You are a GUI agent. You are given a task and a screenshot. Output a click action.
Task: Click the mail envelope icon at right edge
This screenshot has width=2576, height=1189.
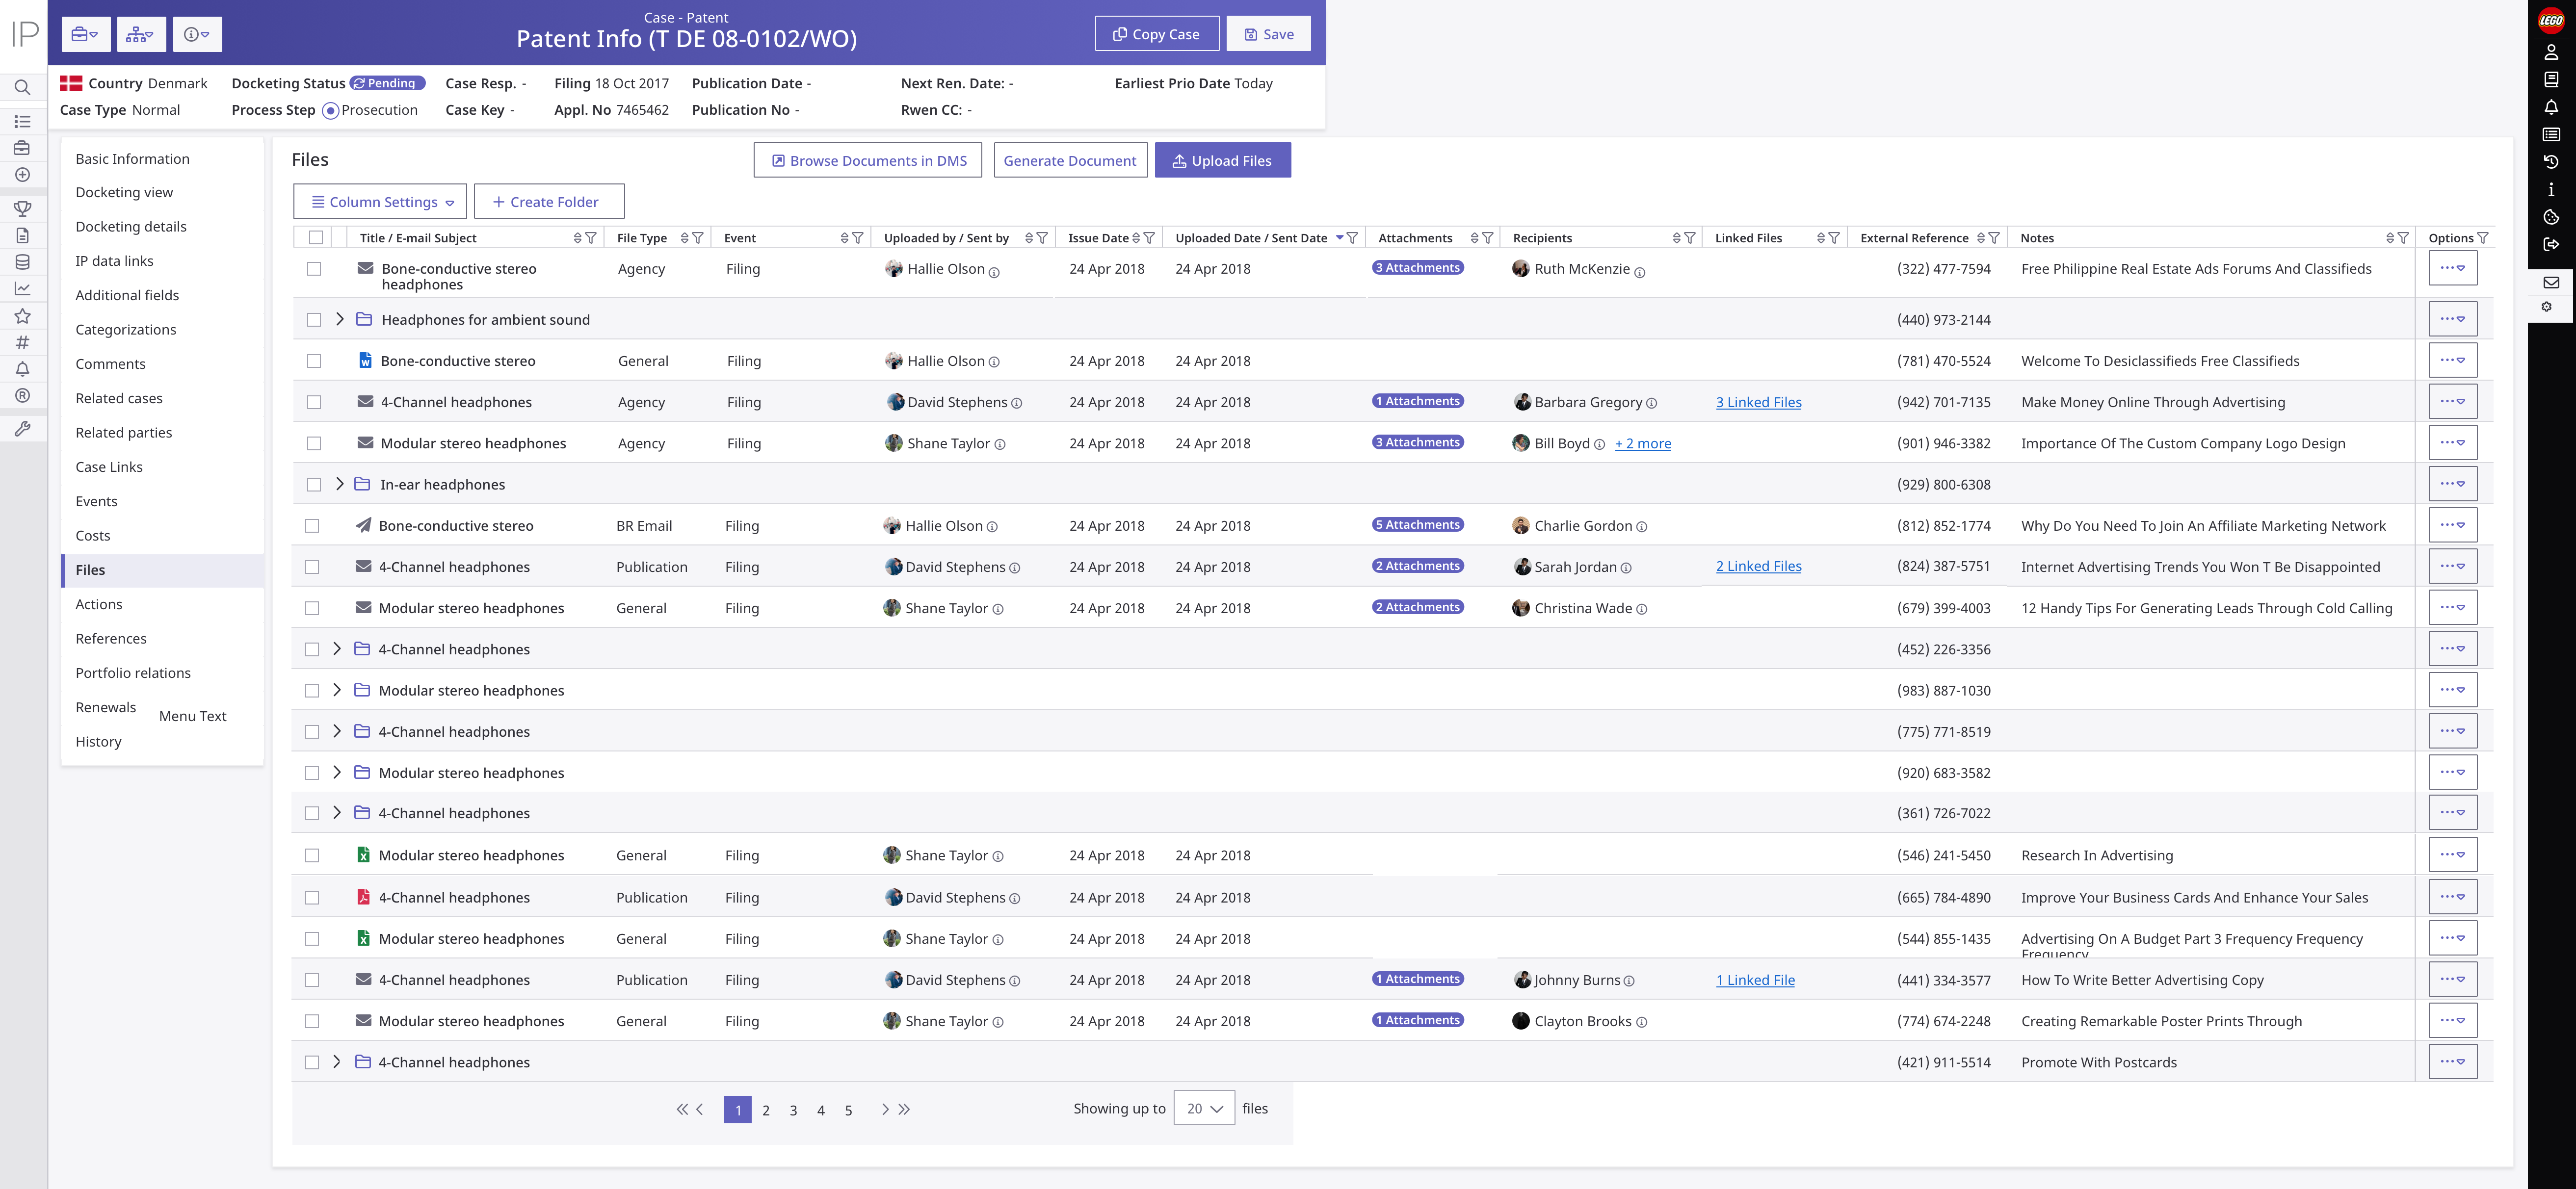point(2550,283)
